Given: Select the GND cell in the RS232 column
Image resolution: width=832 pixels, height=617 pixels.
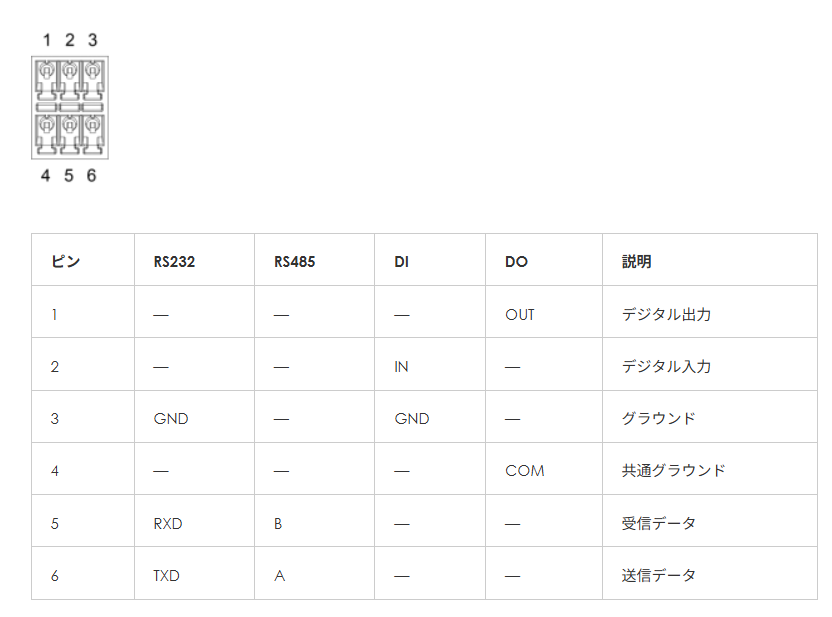Looking at the screenshot, I should point(171,418).
